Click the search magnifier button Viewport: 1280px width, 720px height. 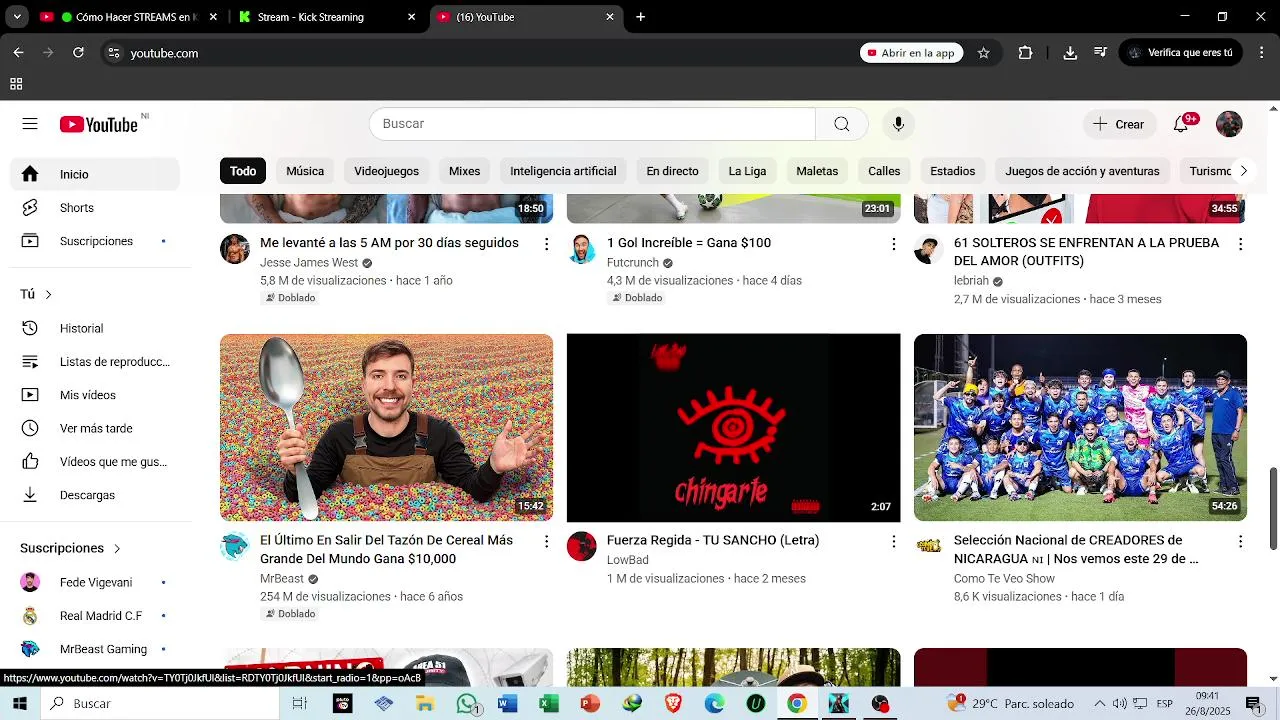842,124
